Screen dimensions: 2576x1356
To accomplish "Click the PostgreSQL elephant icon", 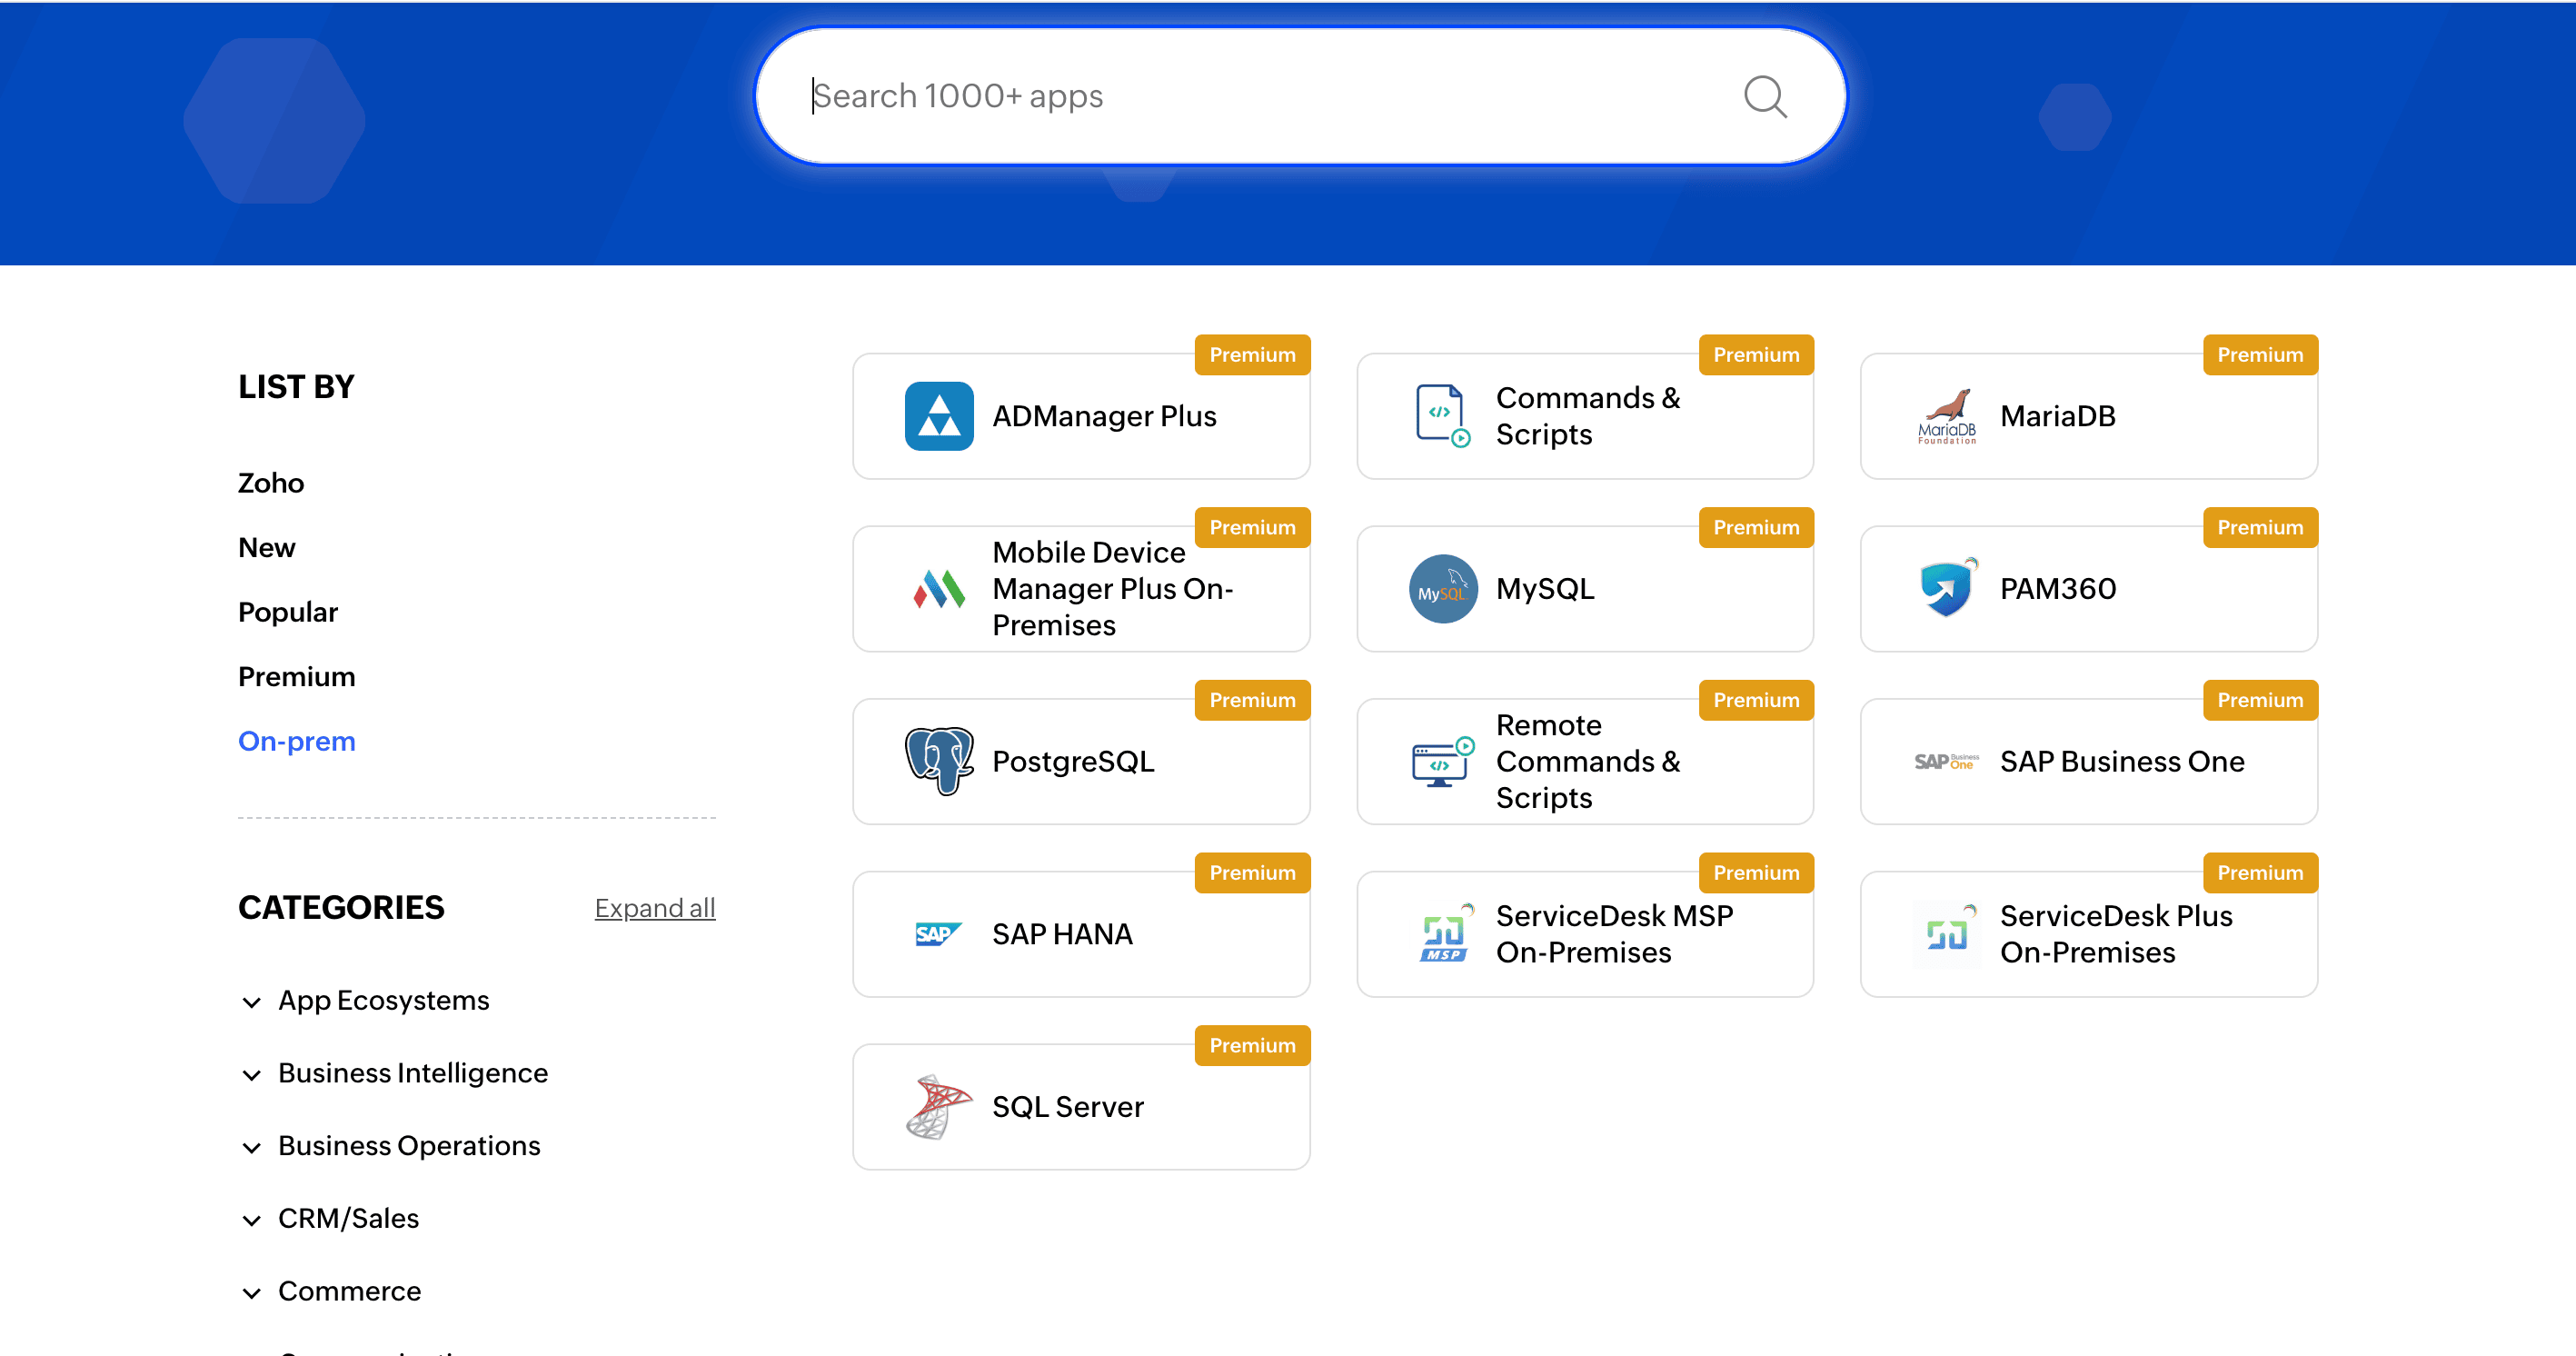I will click(938, 761).
